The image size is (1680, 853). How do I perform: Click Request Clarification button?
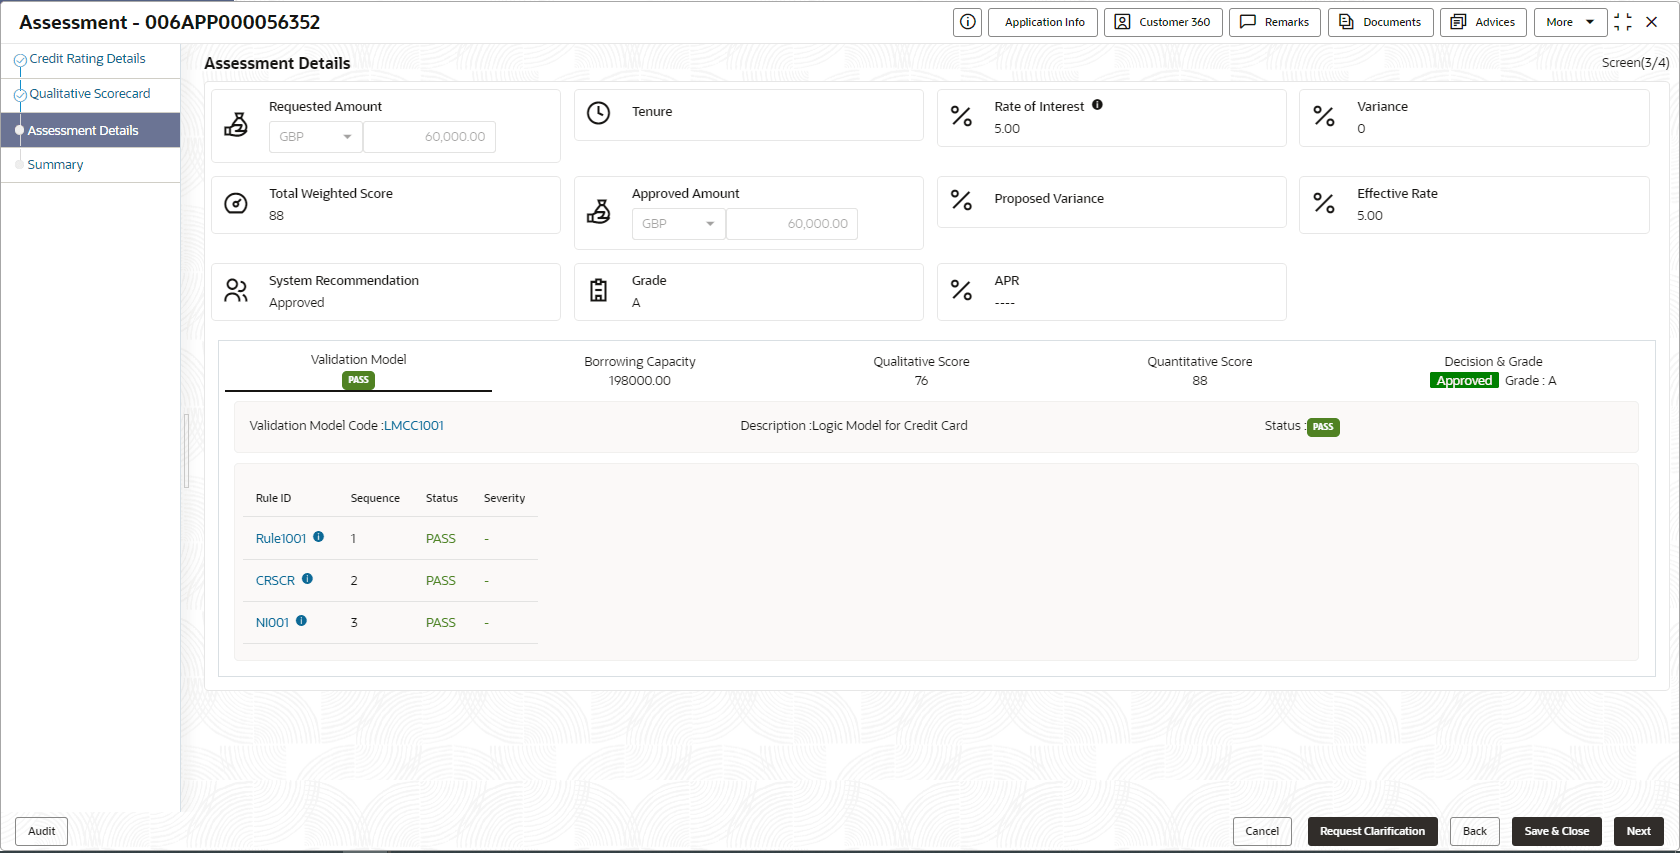1372,831
